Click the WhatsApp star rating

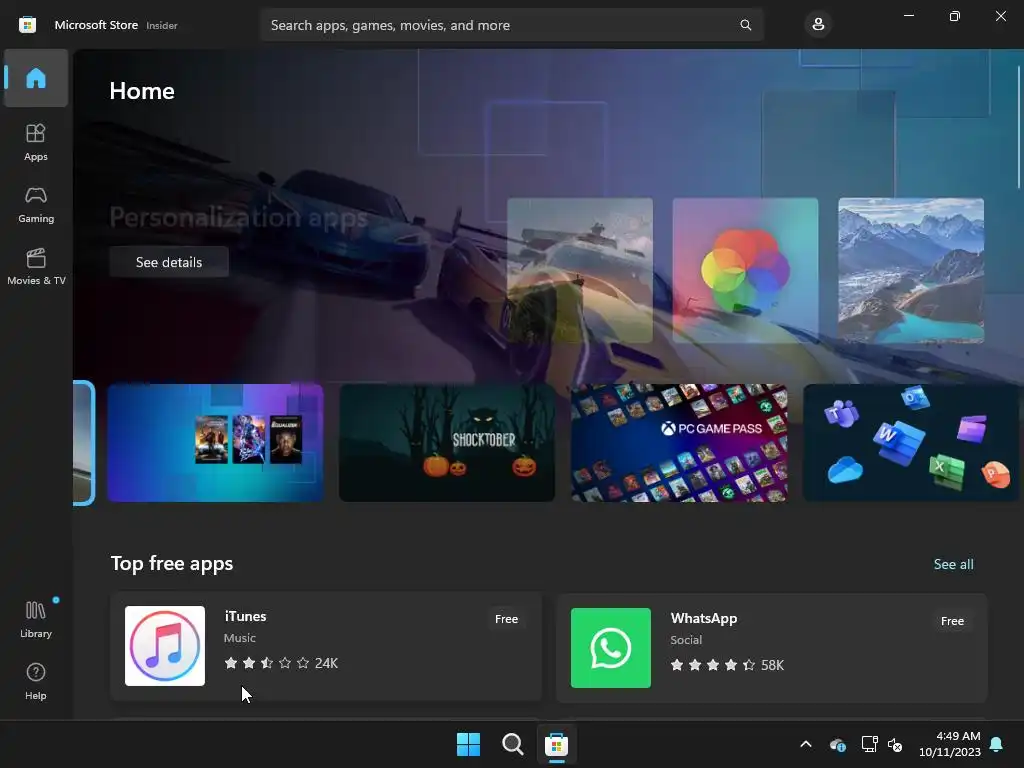pyautogui.click(x=712, y=665)
